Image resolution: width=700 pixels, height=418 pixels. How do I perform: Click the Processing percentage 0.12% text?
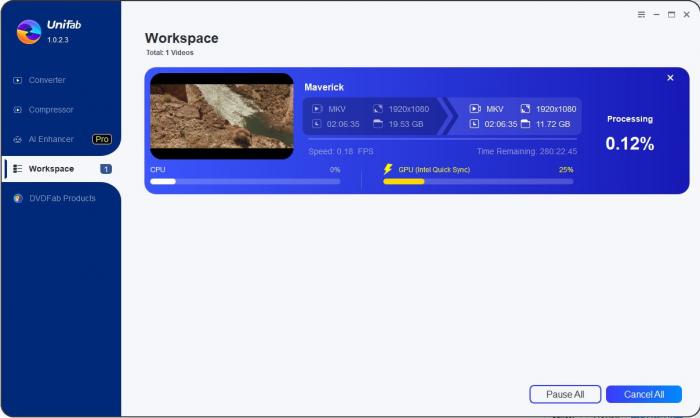[629, 144]
